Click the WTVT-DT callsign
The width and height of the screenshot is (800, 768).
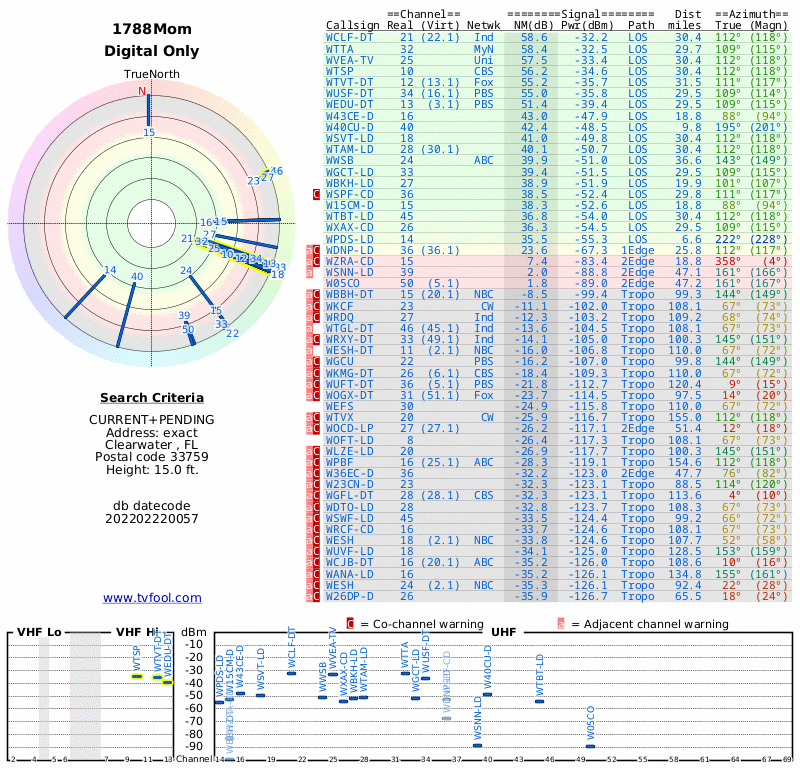[349, 83]
